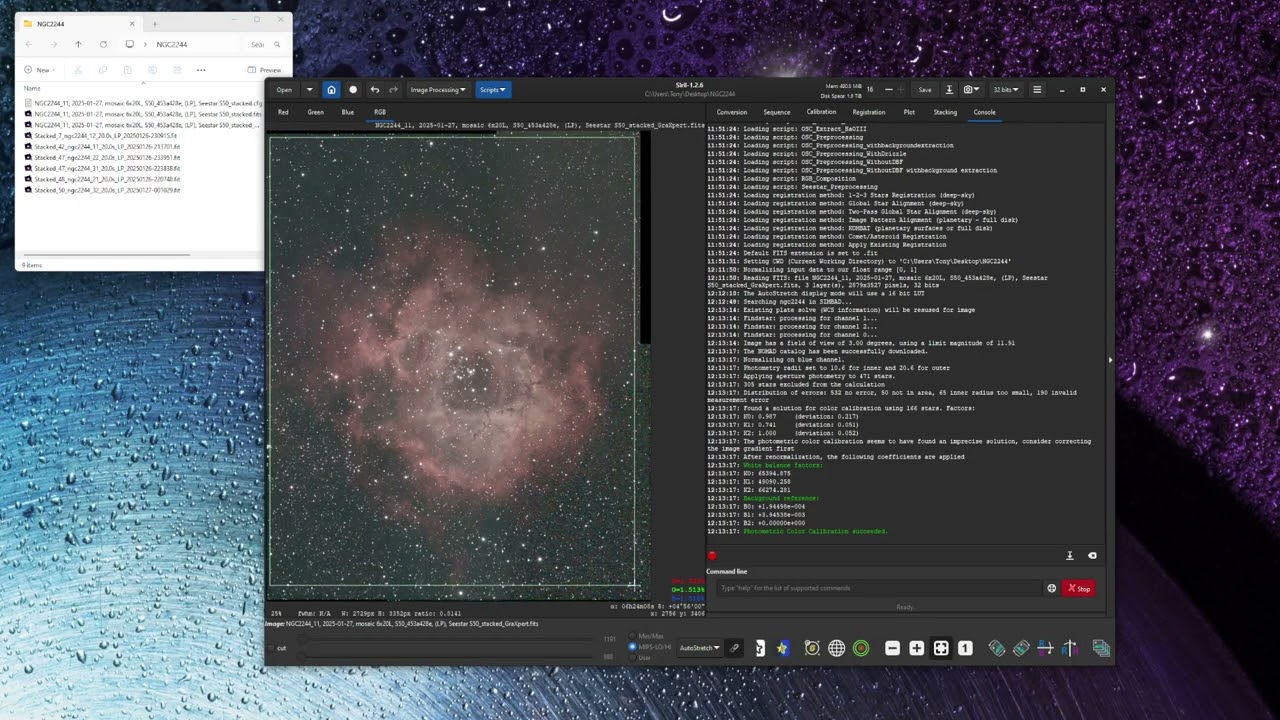Image resolution: width=1280 pixels, height=720 pixels.
Task: Open the frame list icon at far right
Action: (1101, 648)
